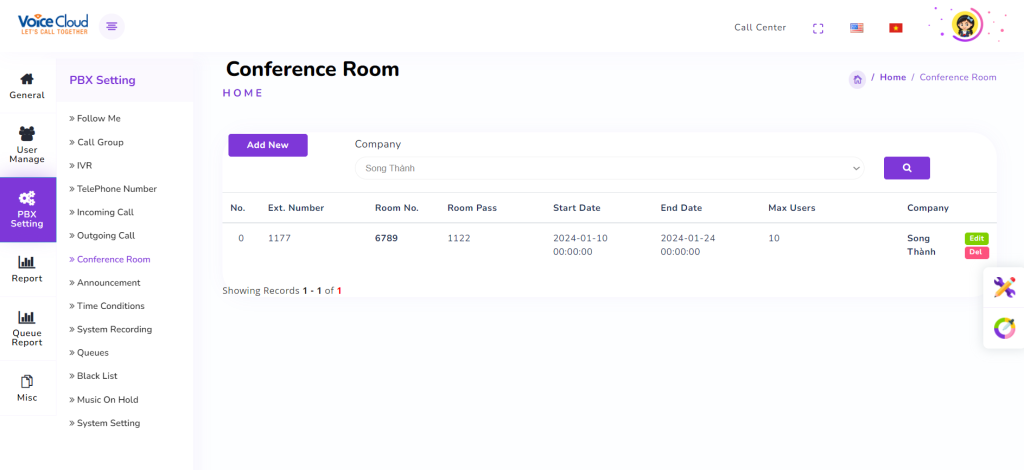Screen dimensions: 1024x470
Task: Click the Home breadcrumb link
Action: [893, 77]
